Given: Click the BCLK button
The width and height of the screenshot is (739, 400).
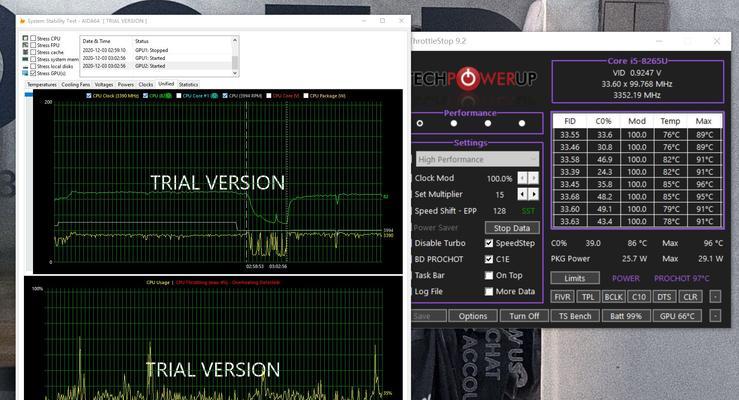Looking at the screenshot, I should [614, 297].
